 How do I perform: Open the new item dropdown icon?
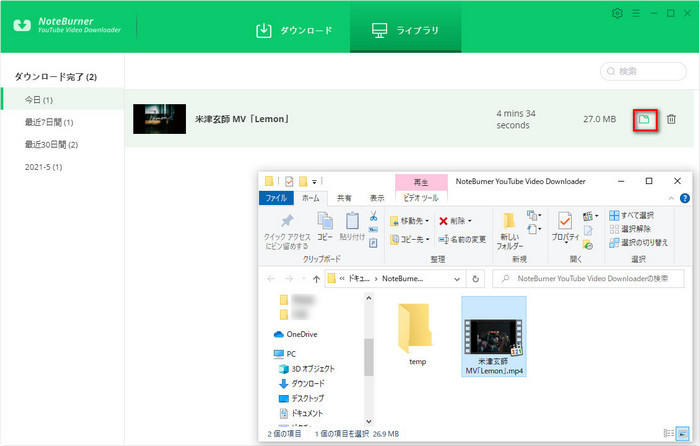534,216
